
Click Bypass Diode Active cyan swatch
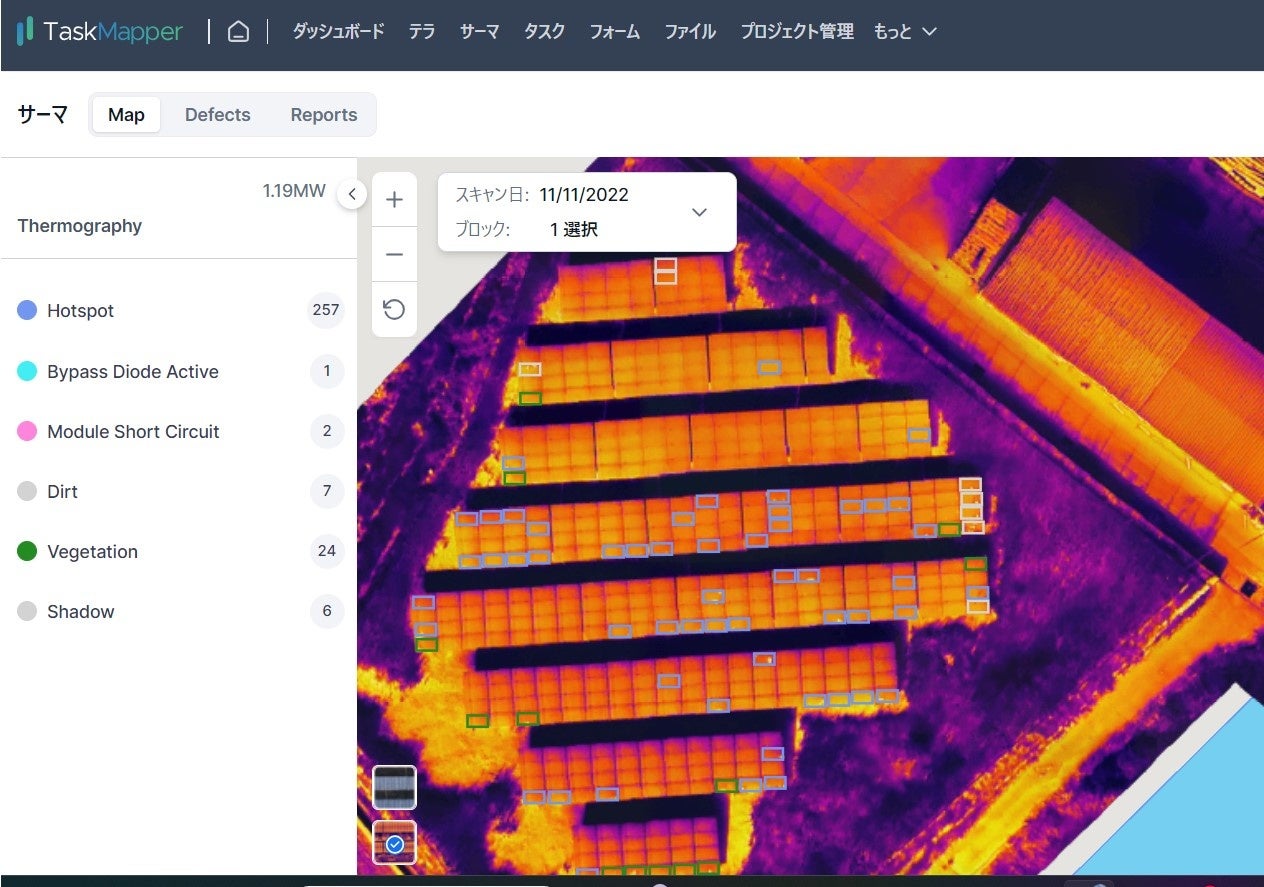pos(28,371)
